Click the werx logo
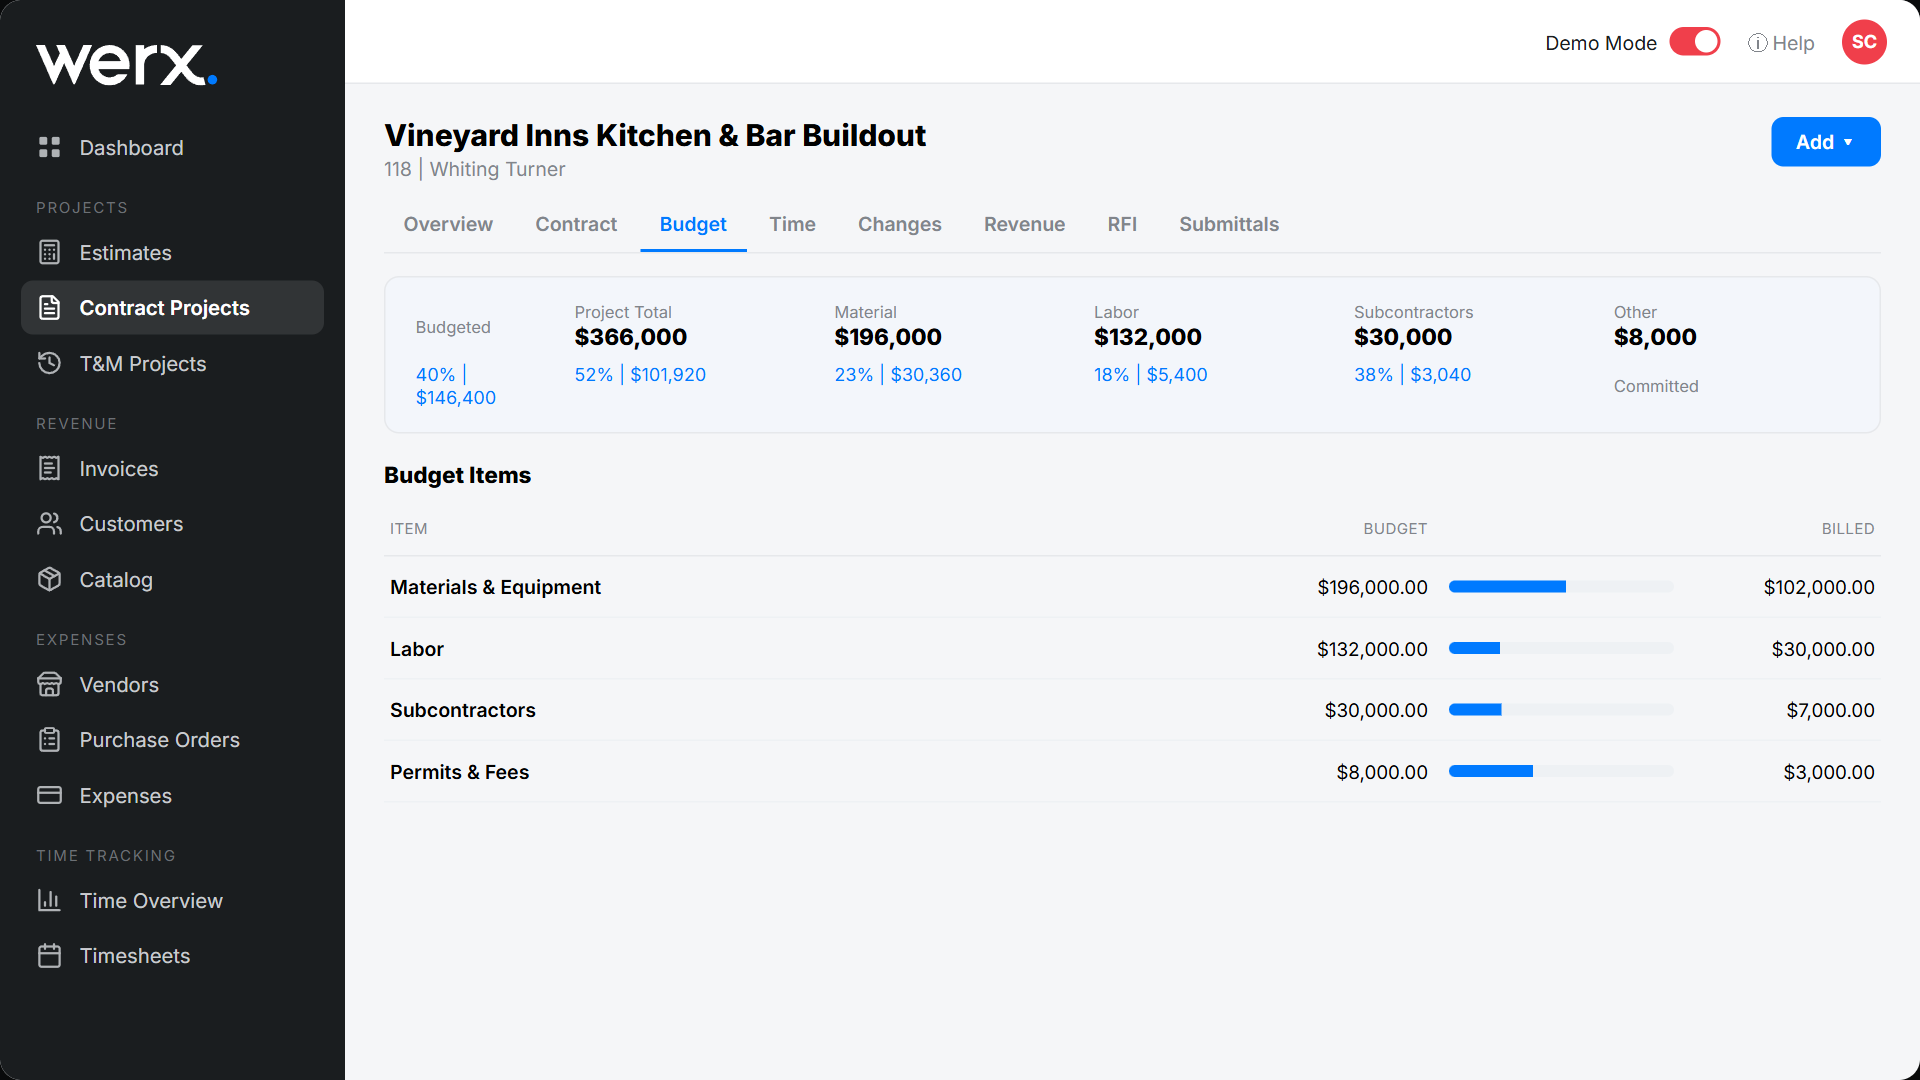1920x1080 pixels. tap(127, 64)
